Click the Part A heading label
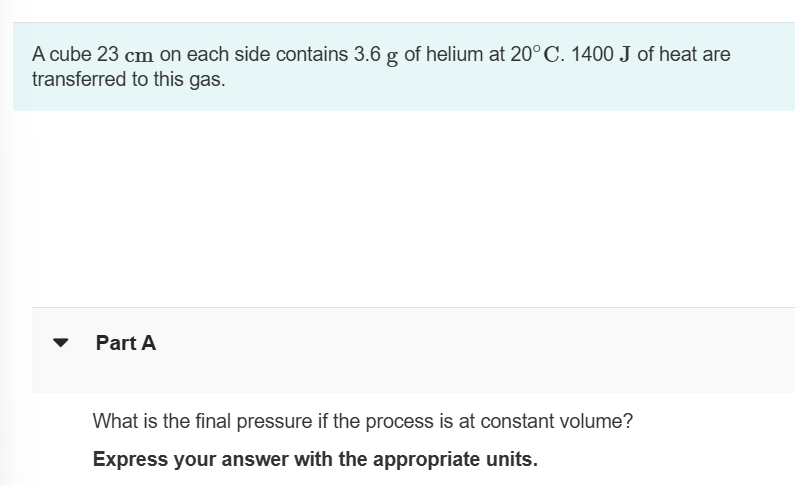The image size is (795, 485). 126,343
